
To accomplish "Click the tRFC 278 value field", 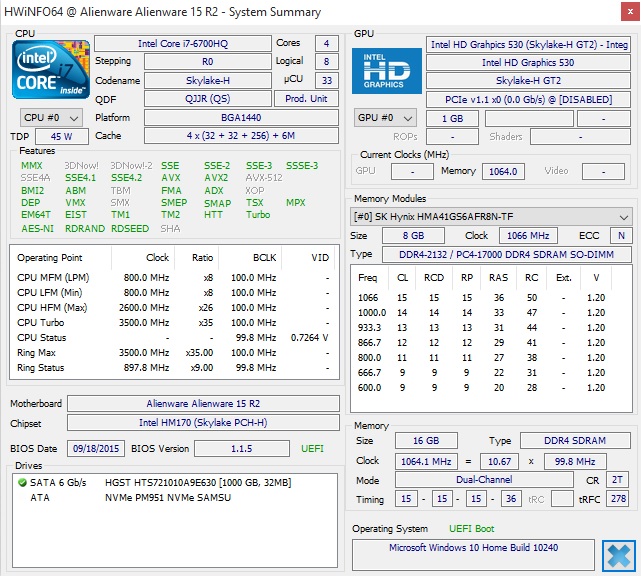I will [x=618, y=499].
